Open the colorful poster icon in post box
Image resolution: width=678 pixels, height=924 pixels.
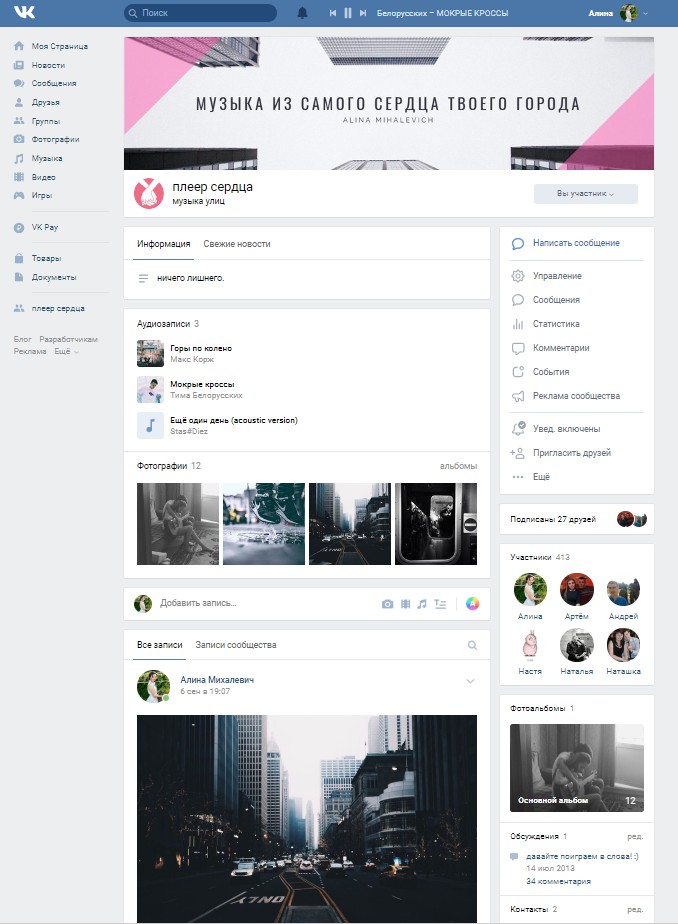coord(472,603)
